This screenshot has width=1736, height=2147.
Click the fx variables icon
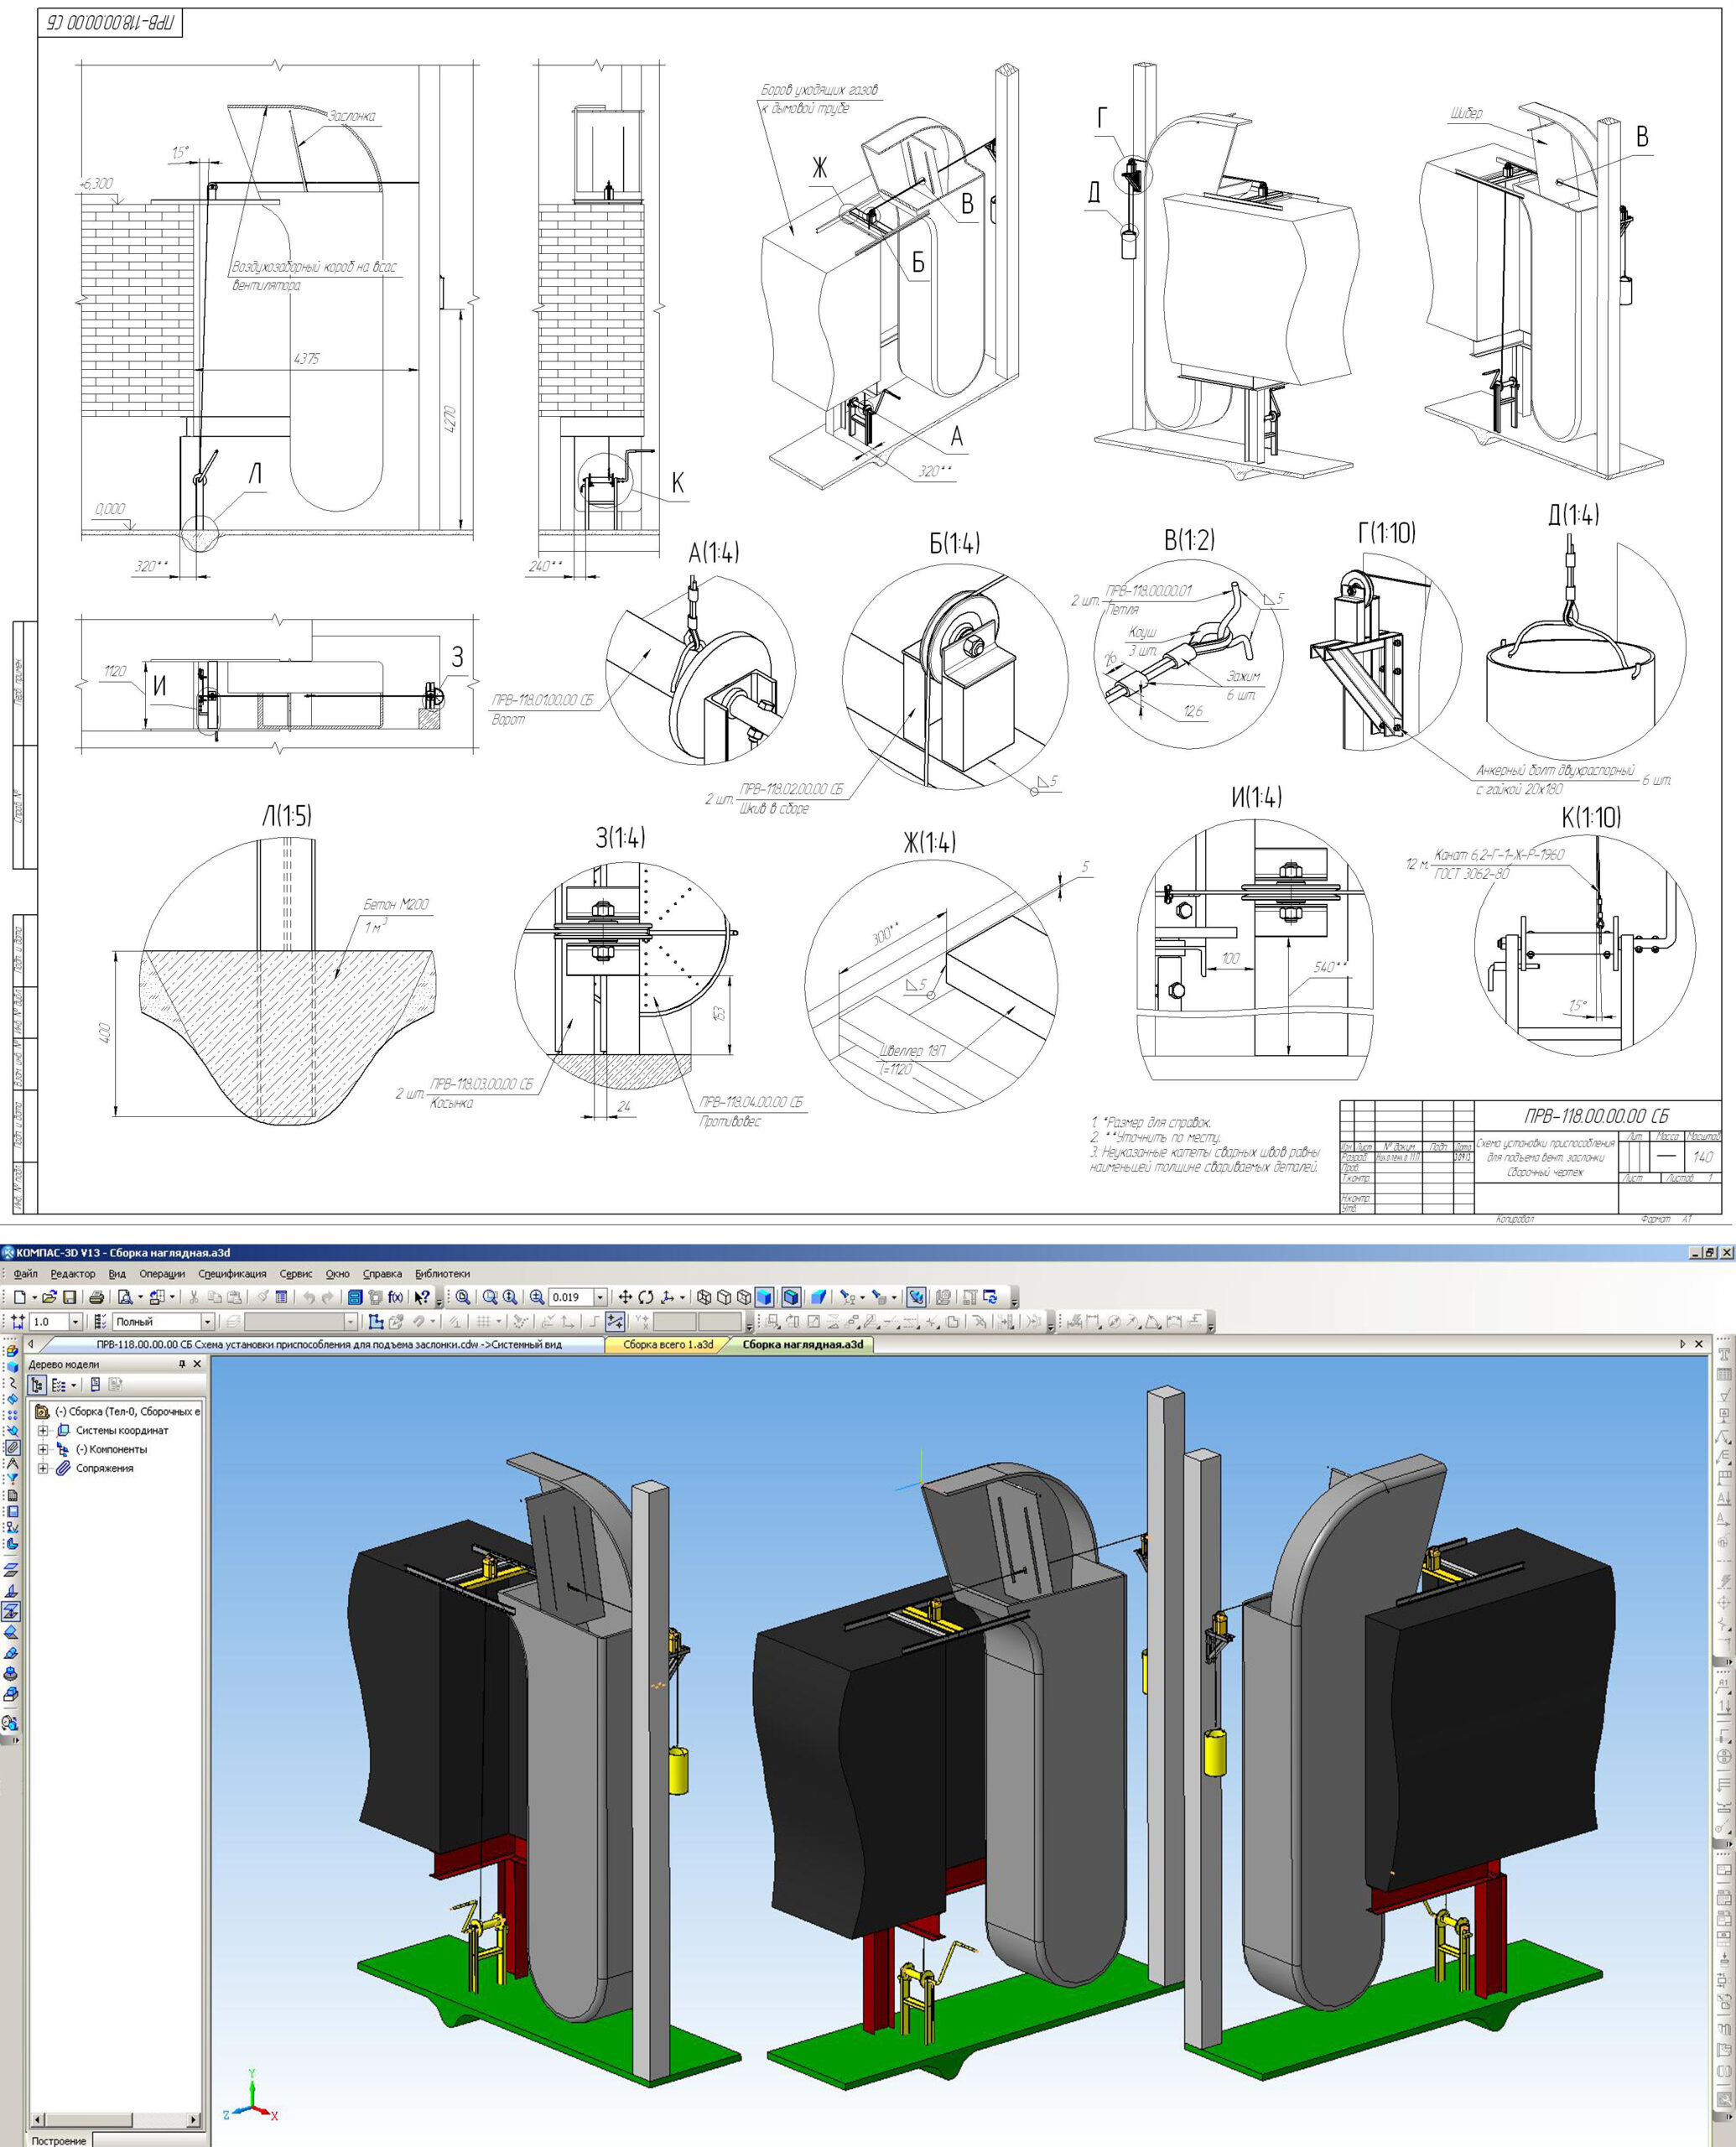tap(395, 1297)
